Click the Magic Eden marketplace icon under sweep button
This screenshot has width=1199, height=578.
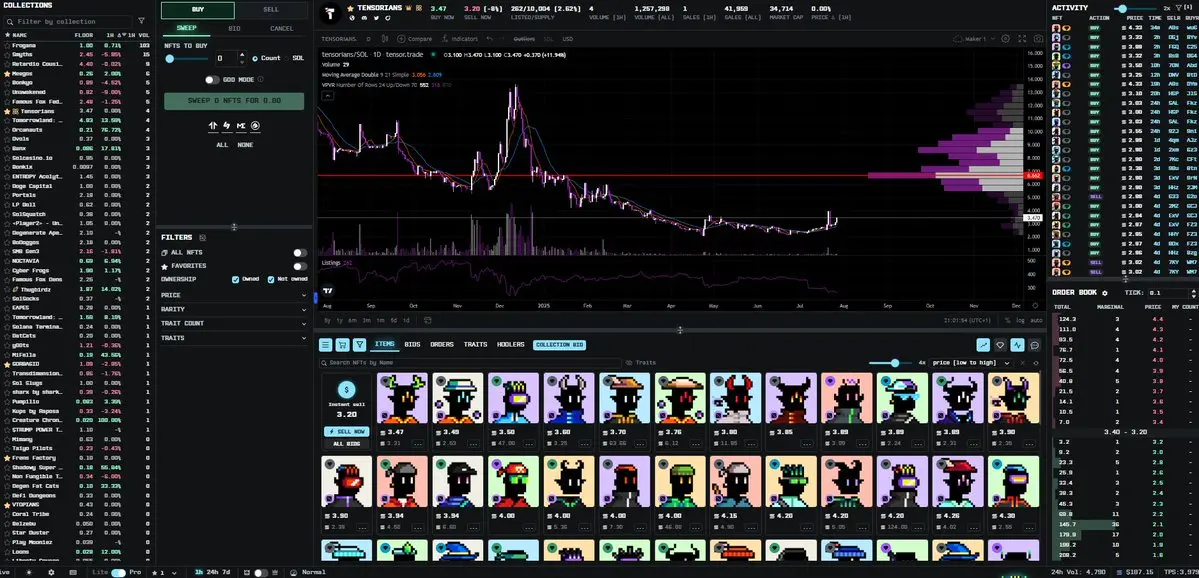pos(241,125)
